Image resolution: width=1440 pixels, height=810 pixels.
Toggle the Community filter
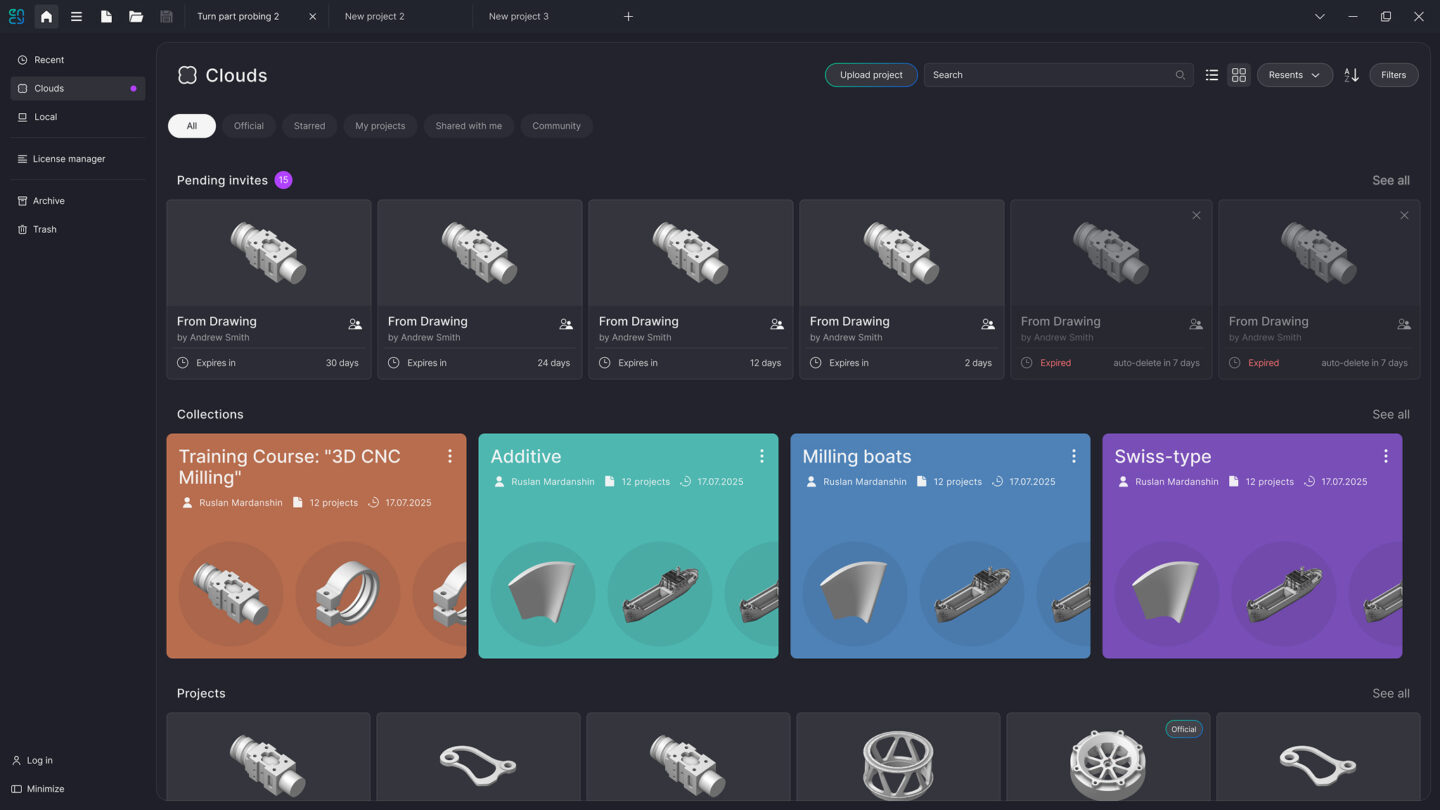556,125
